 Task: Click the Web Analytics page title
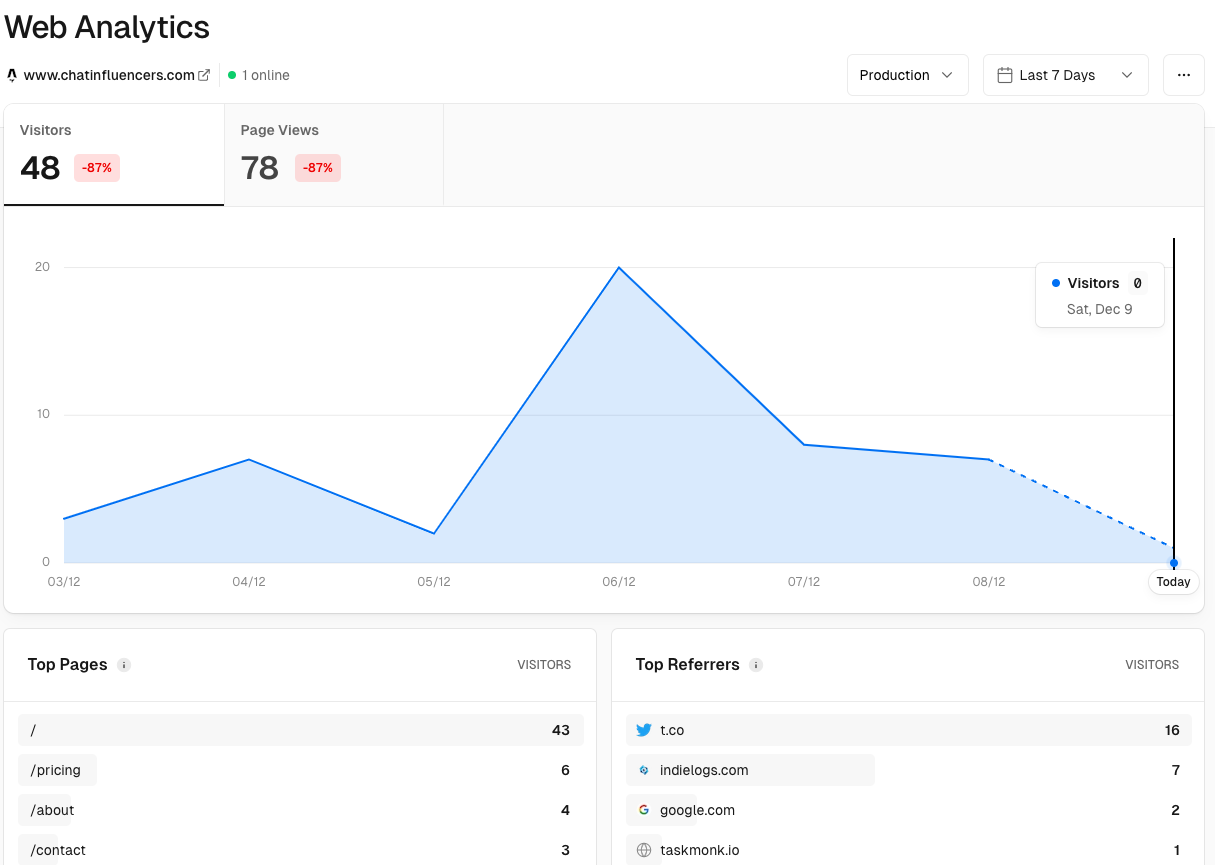pyautogui.click(x=107, y=27)
